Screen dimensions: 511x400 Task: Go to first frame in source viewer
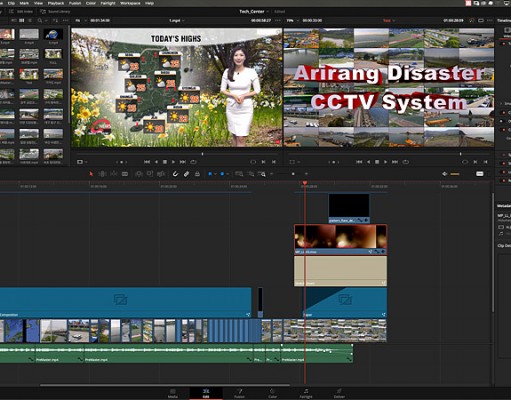[x=147, y=162]
